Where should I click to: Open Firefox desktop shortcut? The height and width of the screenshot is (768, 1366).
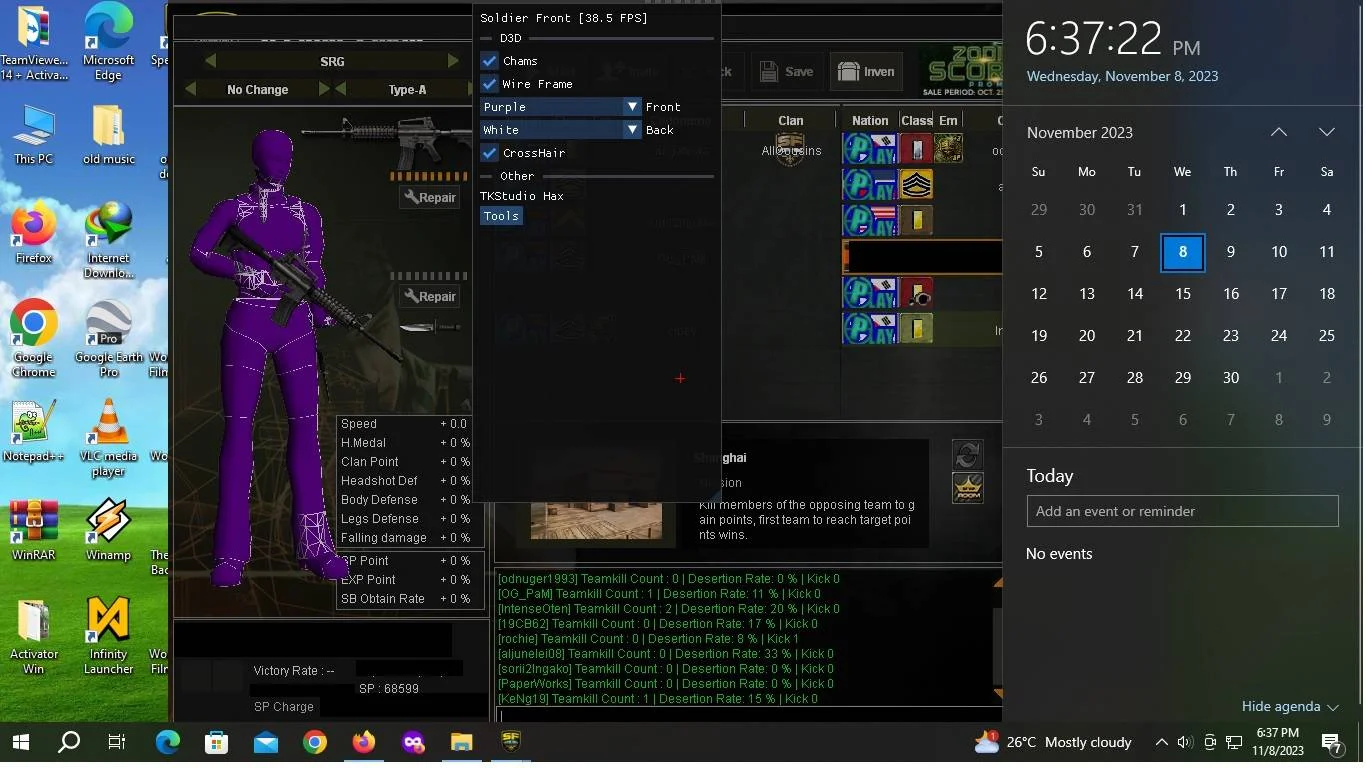pyautogui.click(x=34, y=234)
